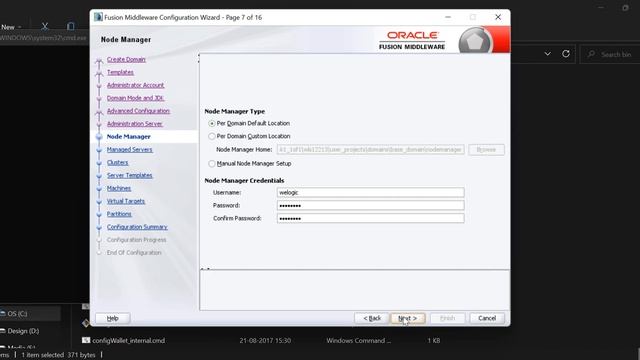Navigate to Advanced Configuration step
This screenshot has height=360, width=640.
[x=138, y=111]
